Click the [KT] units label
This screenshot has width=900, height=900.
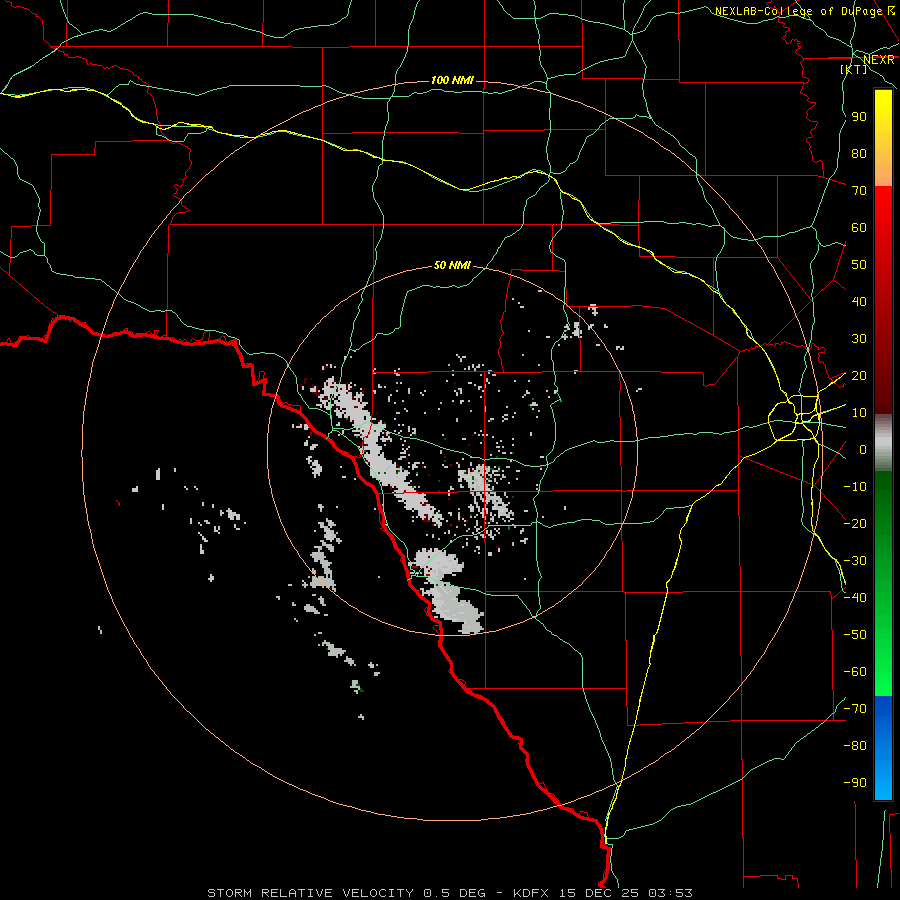[x=854, y=69]
